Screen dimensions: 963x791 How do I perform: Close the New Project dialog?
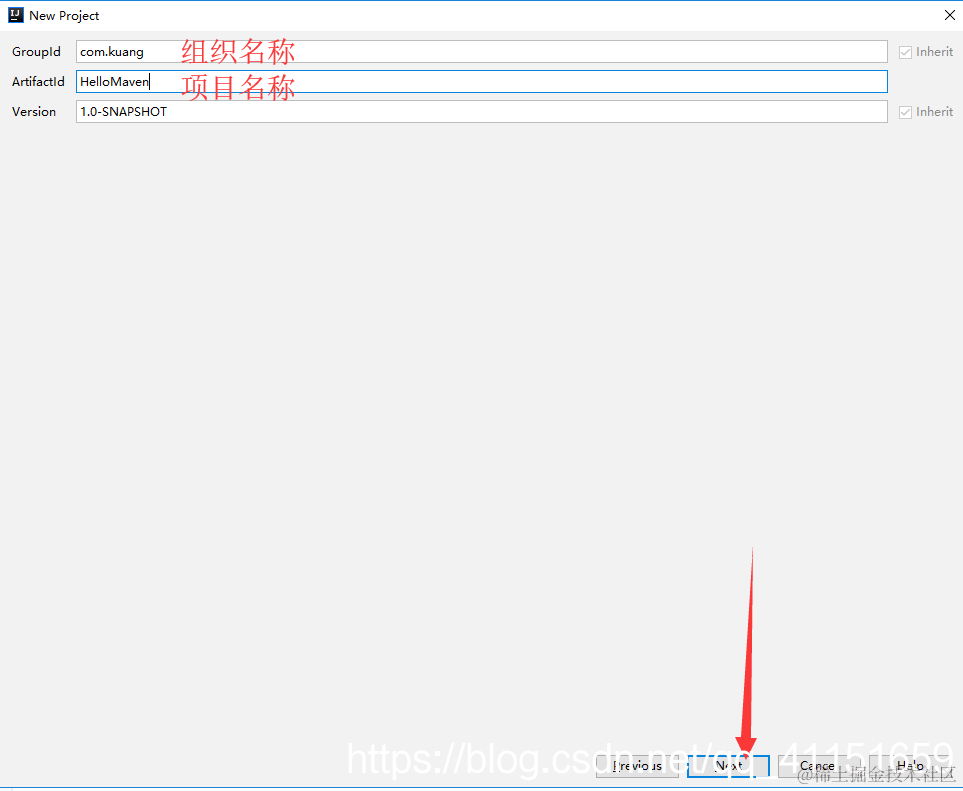(x=949, y=15)
